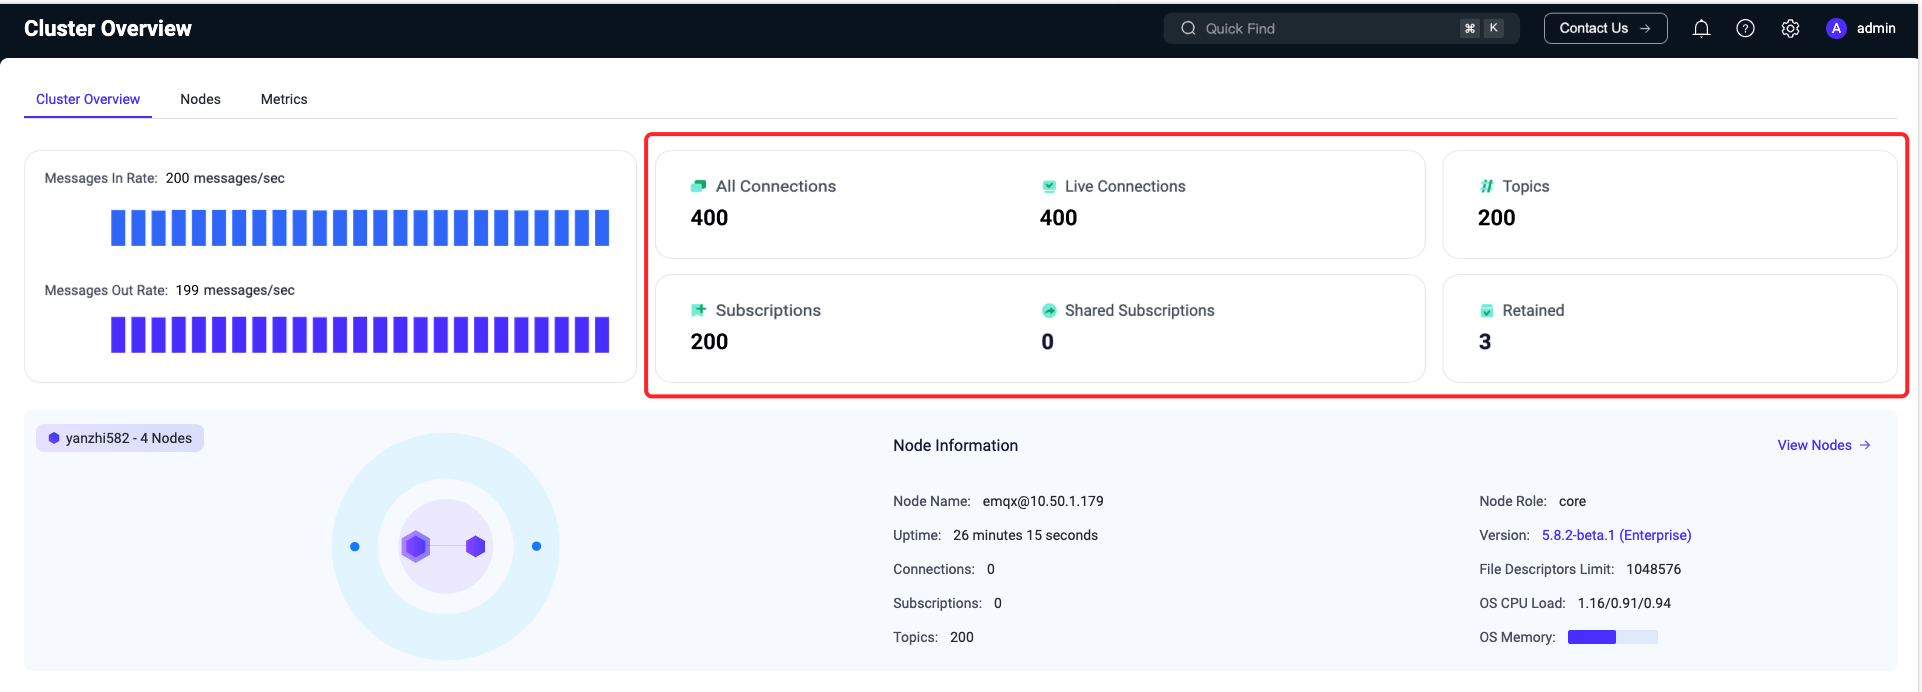1922x692 pixels.
Task: Click the 5.8.2-beta.1 (Enterprise) version link
Action: (1616, 535)
